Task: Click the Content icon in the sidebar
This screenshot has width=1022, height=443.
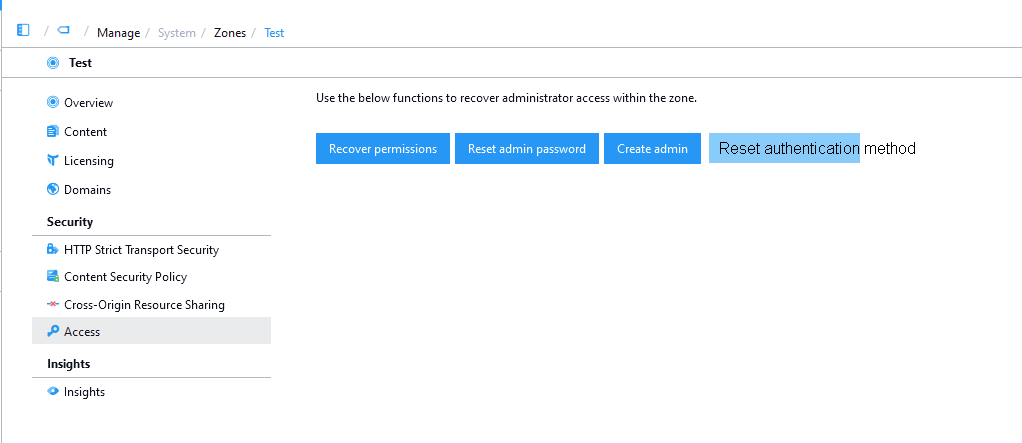Action: point(53,131)
